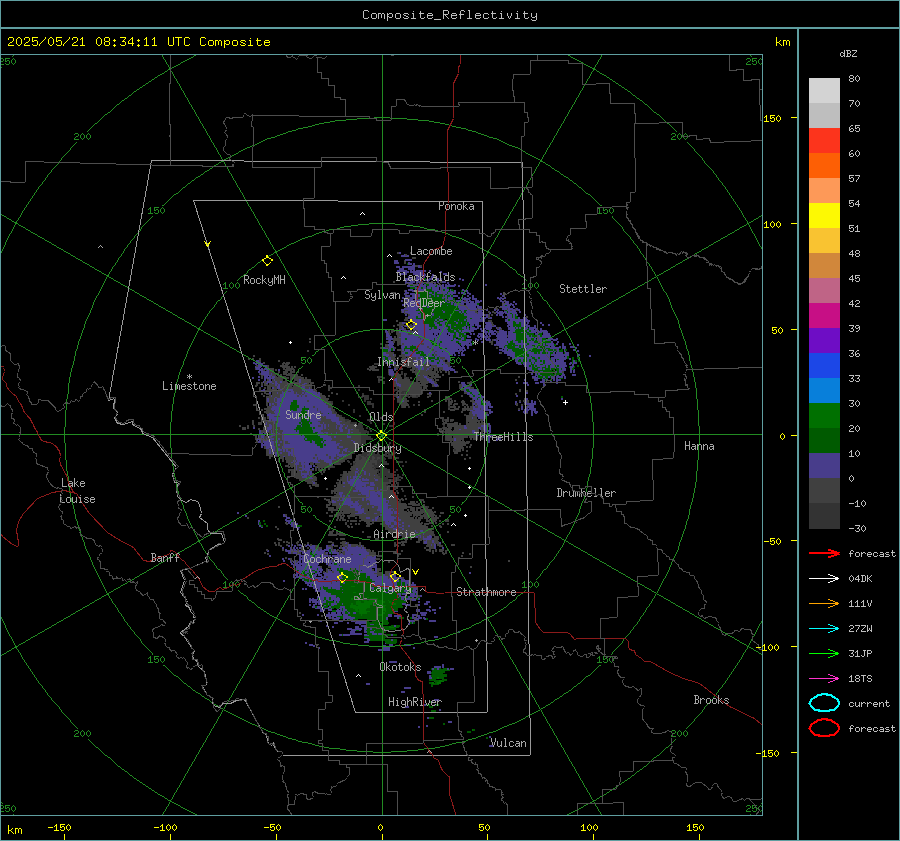Click the Banff label
Viewport: 900px width, 841px height.
tap(165, 558)
